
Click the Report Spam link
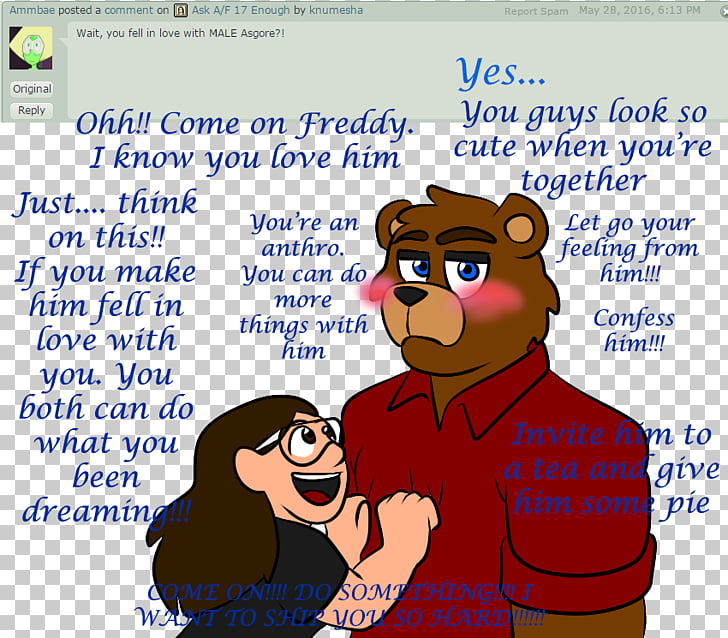536,11
